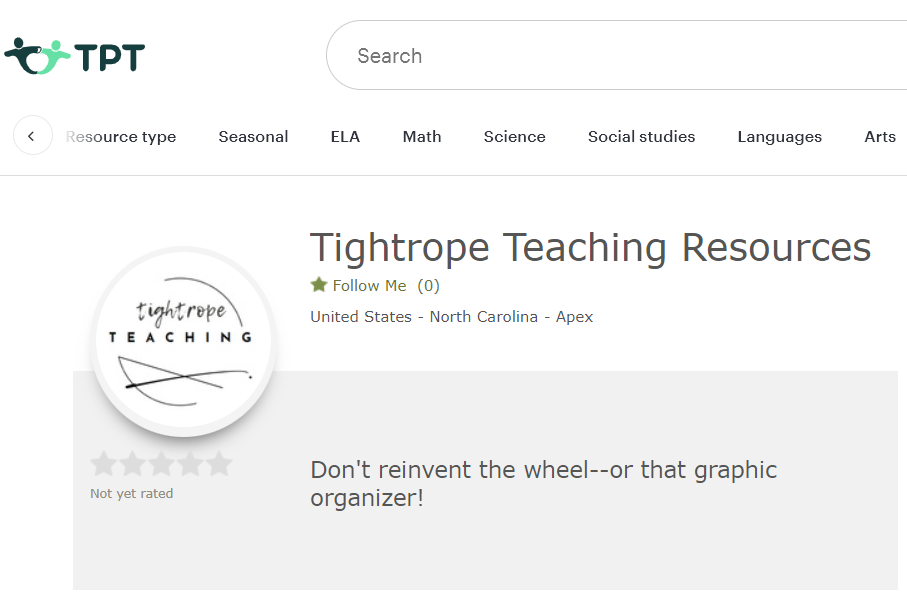The width and height of the screenshot is (907, 598).
Task: Click the first gray rating star
Action: coord(103,464)
